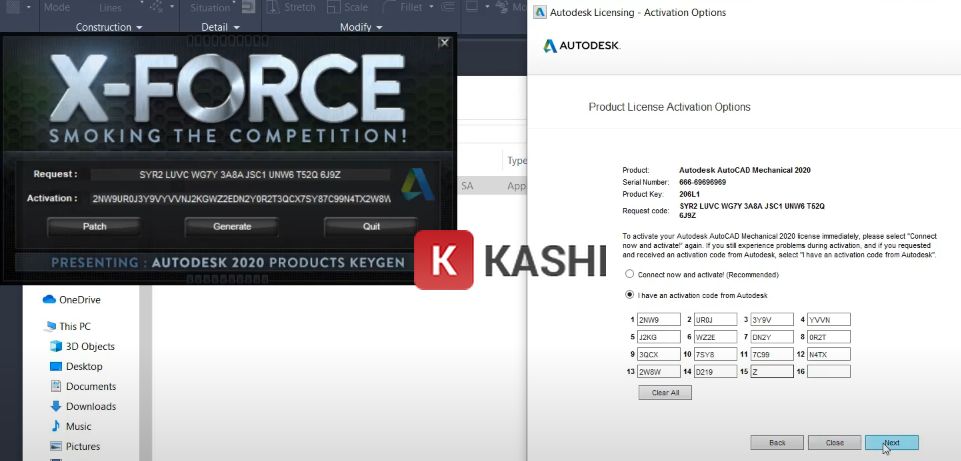Select 'Connect now and activate!' radio button
Viewport: 961px width, 461px height.
pos(629,273)
